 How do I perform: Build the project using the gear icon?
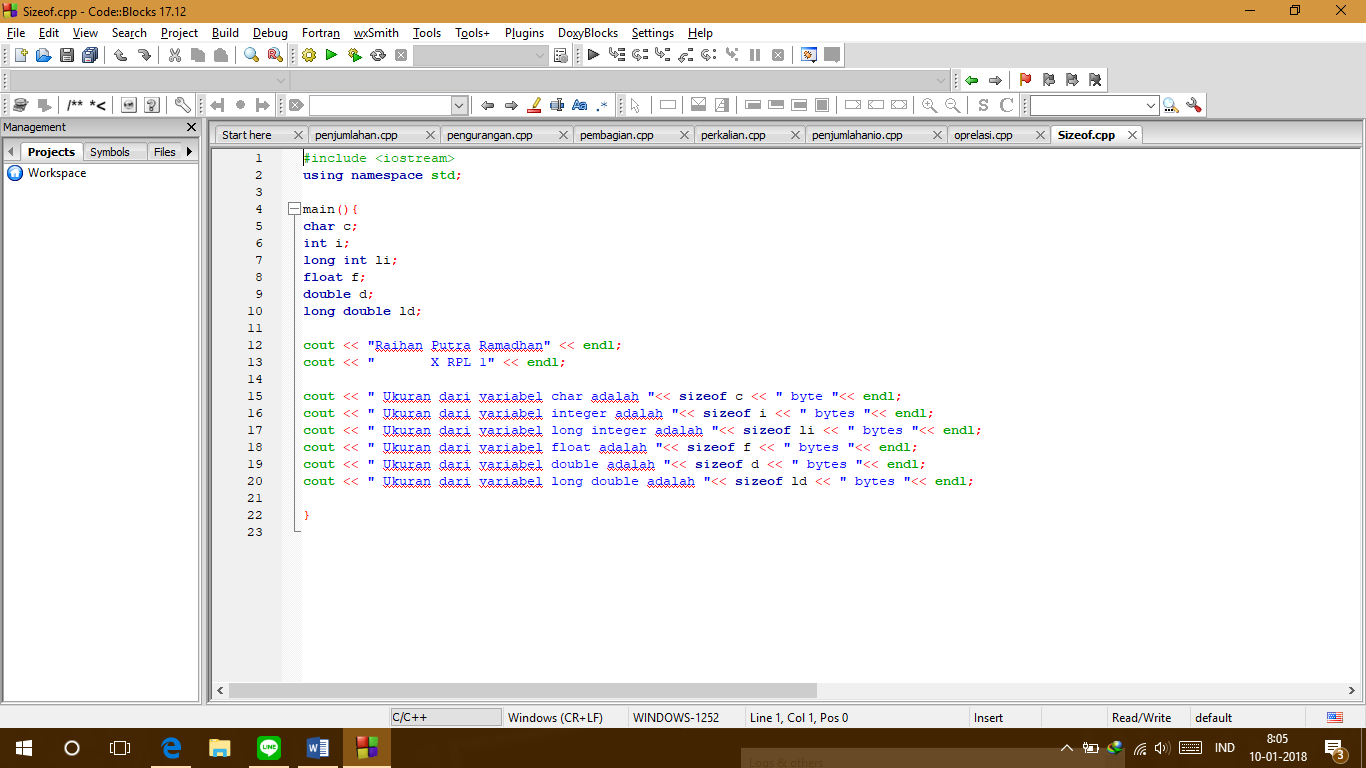tap(308, 54)
